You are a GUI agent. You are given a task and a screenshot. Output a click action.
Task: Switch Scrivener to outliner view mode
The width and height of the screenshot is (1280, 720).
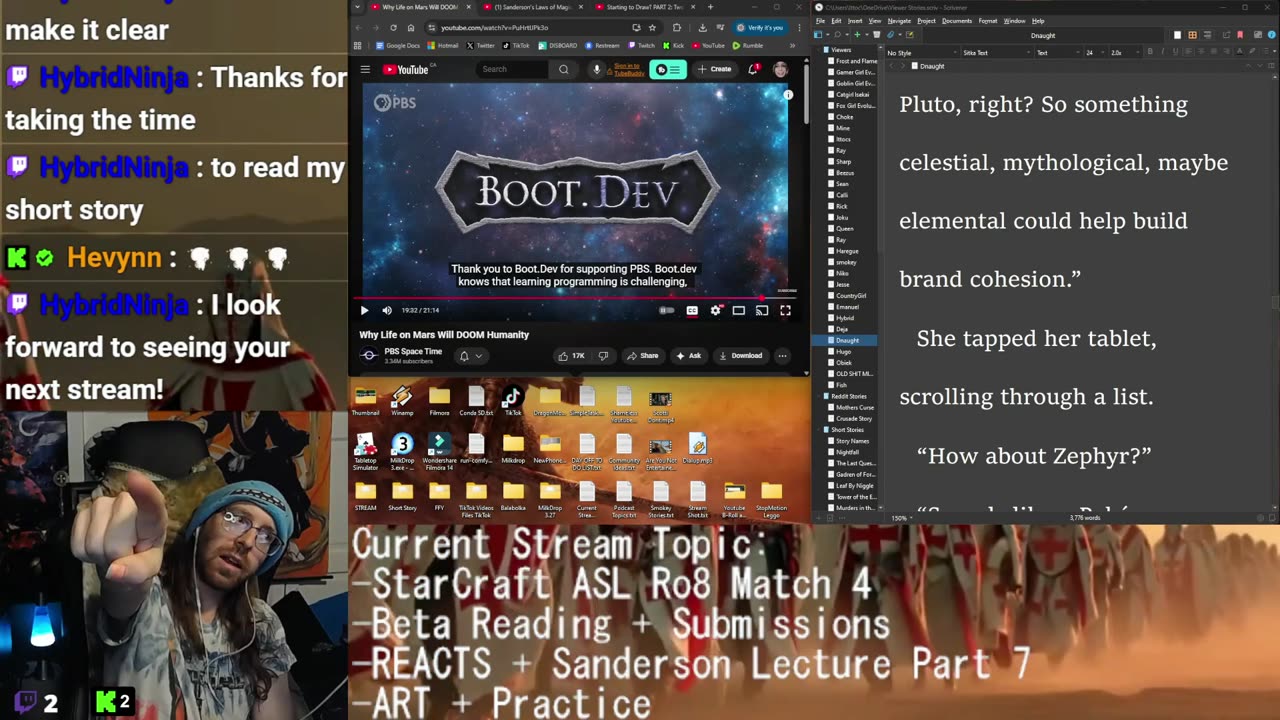1205,36
